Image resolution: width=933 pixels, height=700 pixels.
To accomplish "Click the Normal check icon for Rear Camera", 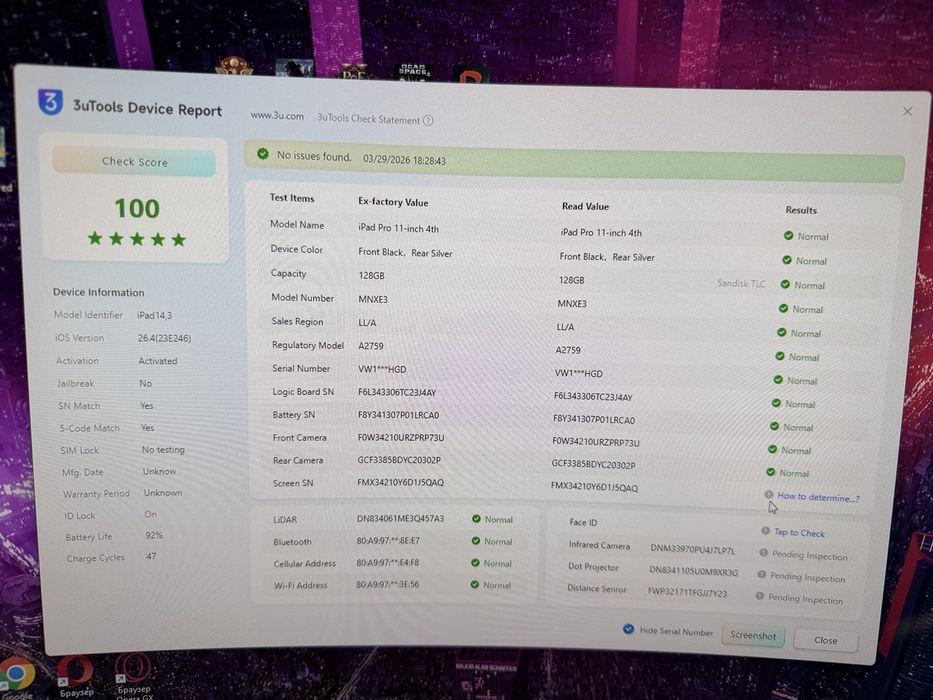I will [x=771, y=472].
